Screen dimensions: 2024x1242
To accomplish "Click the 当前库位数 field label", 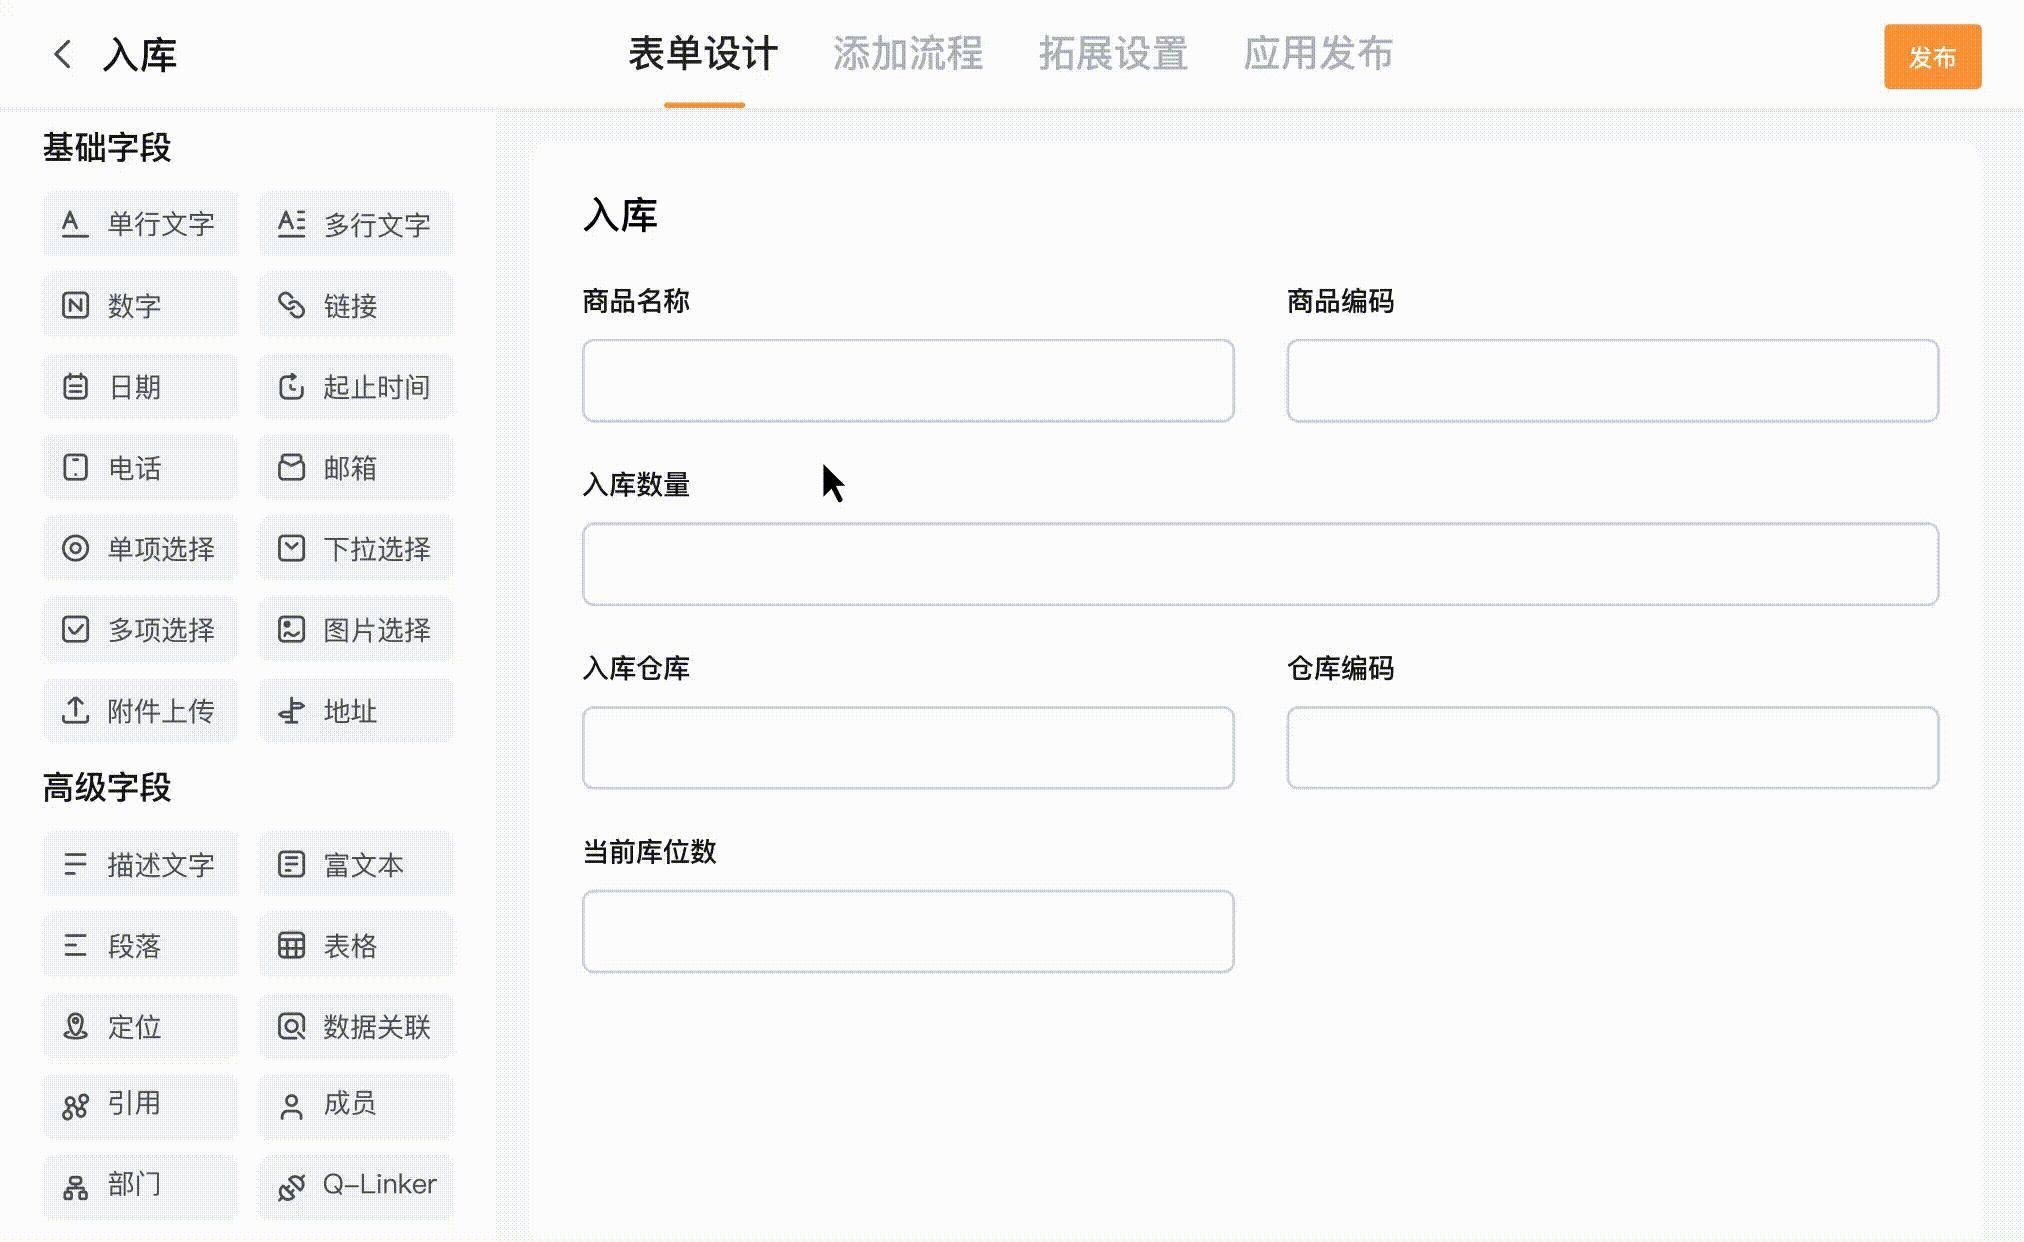I will 650,852.
